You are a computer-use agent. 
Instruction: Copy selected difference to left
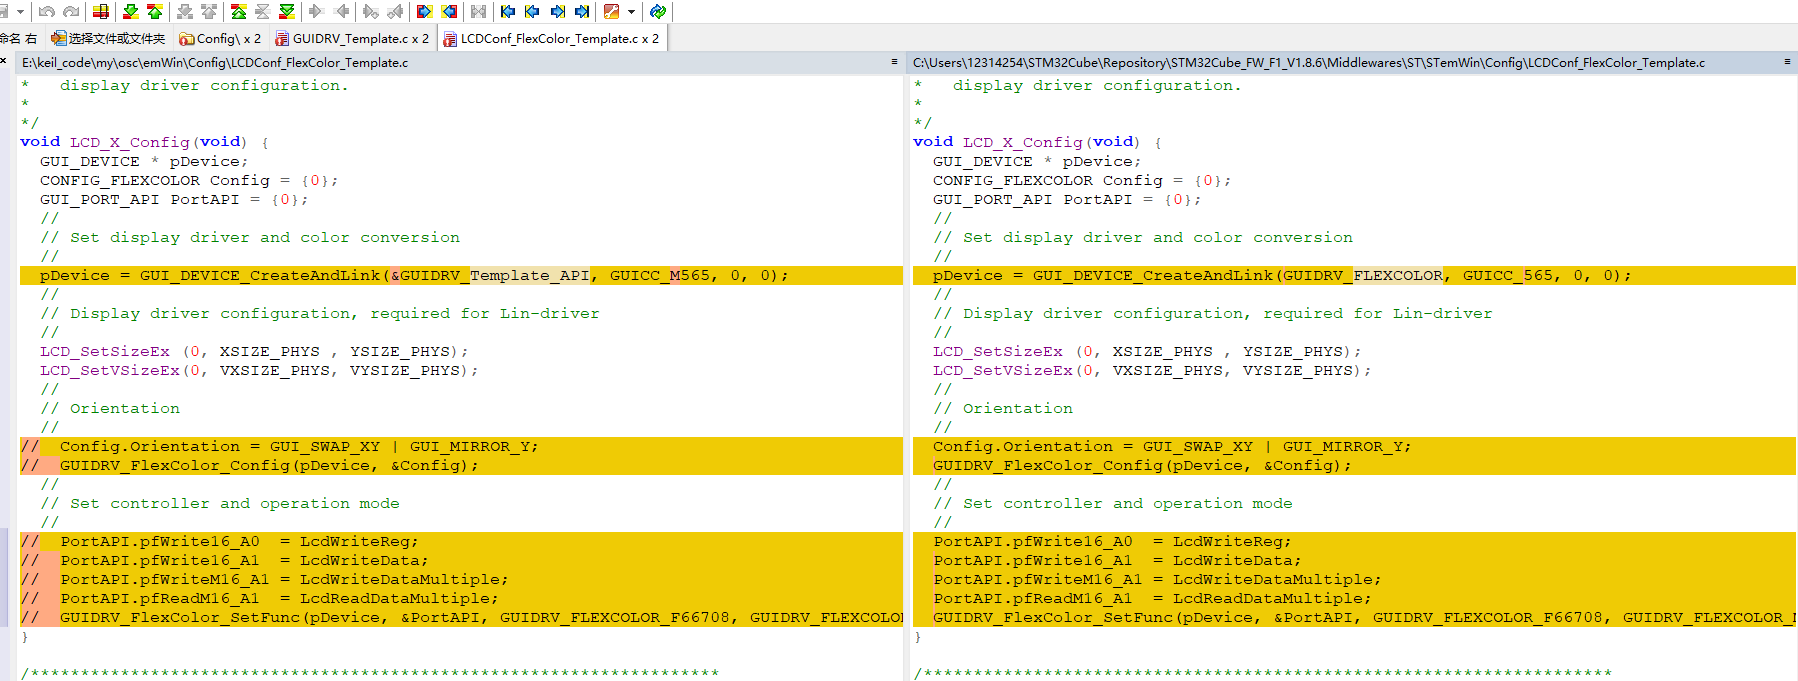click(341, 11)
